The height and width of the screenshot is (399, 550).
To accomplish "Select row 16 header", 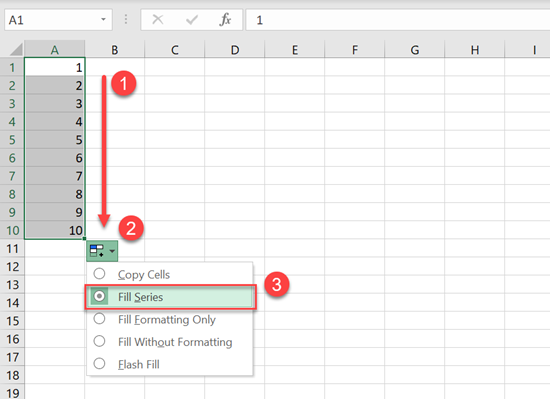I will [12, 339].
